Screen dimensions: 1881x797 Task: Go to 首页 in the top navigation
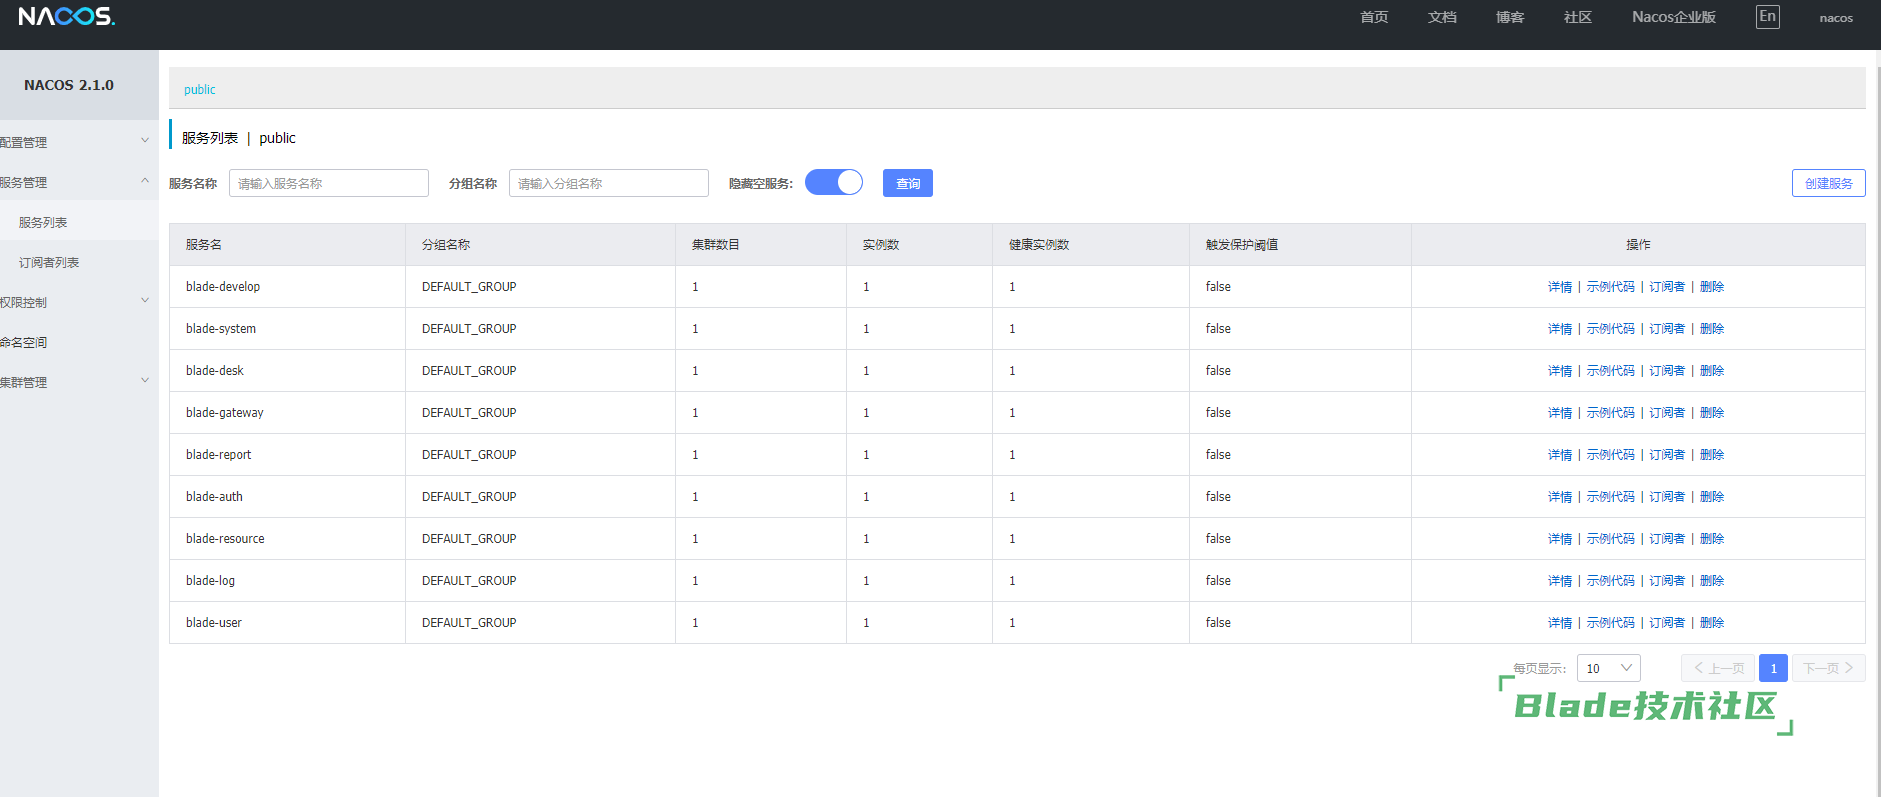[1374, 17]
